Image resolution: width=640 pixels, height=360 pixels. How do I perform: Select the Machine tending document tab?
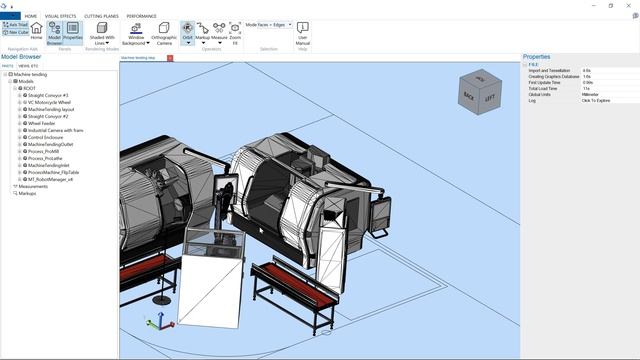[x=139, y=58]
